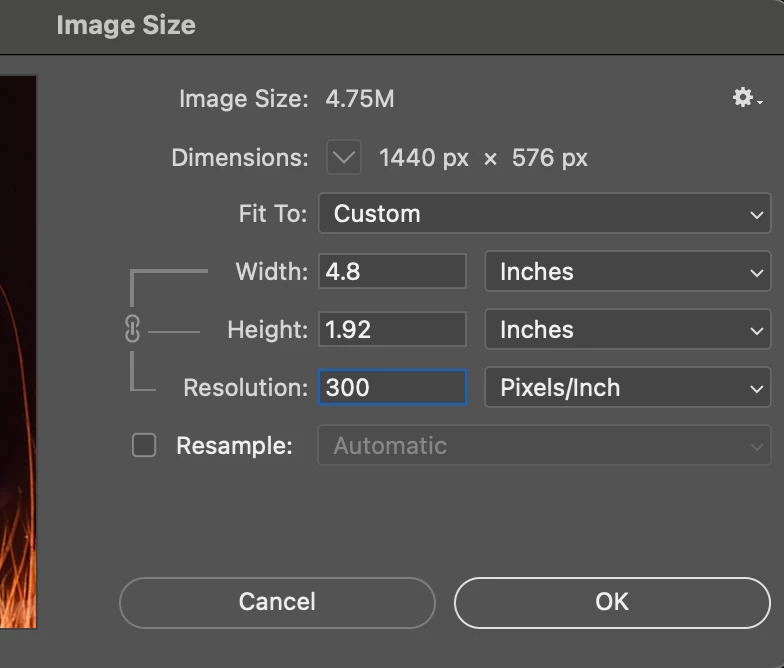This screenshot has height=668, width=784.
Task: Click the Height input field
Action: click(x=392, y=330)
